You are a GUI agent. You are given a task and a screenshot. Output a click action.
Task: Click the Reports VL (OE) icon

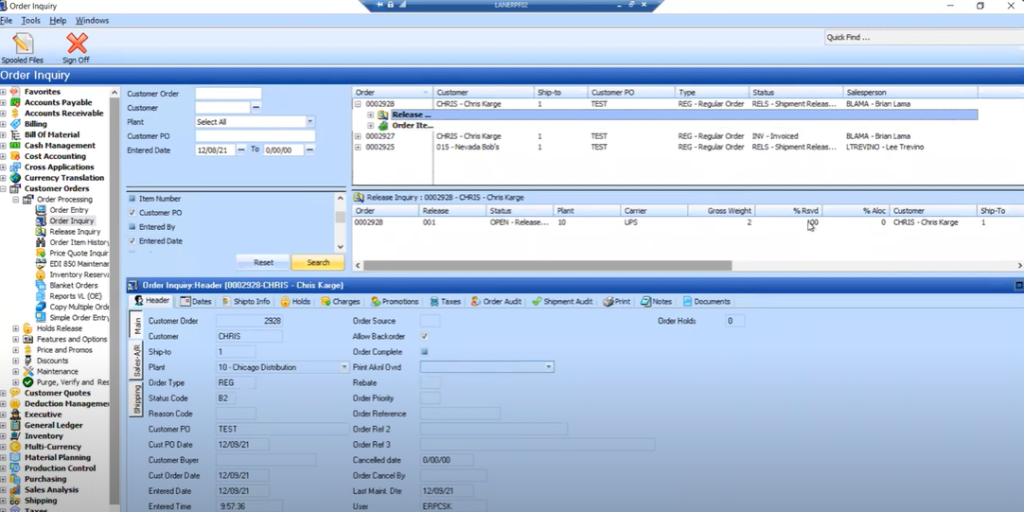(x=40, y=296)
